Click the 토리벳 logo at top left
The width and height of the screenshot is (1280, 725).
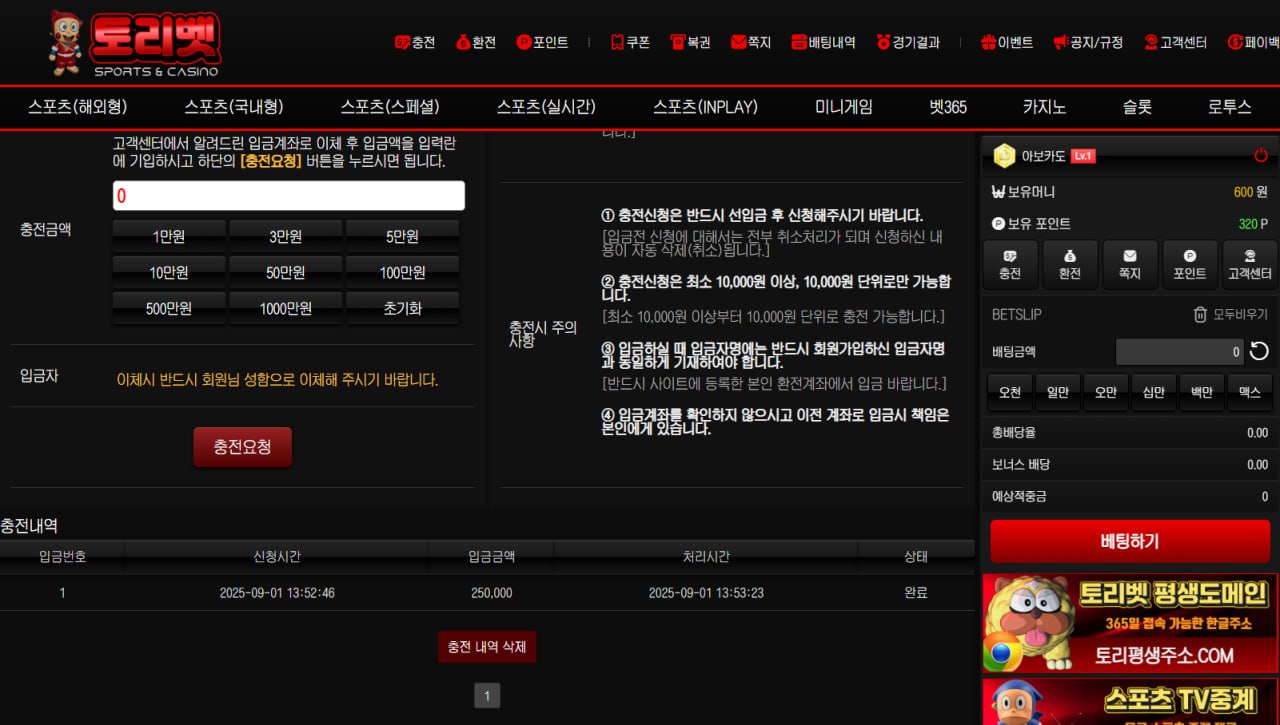(x=135, y=43)
